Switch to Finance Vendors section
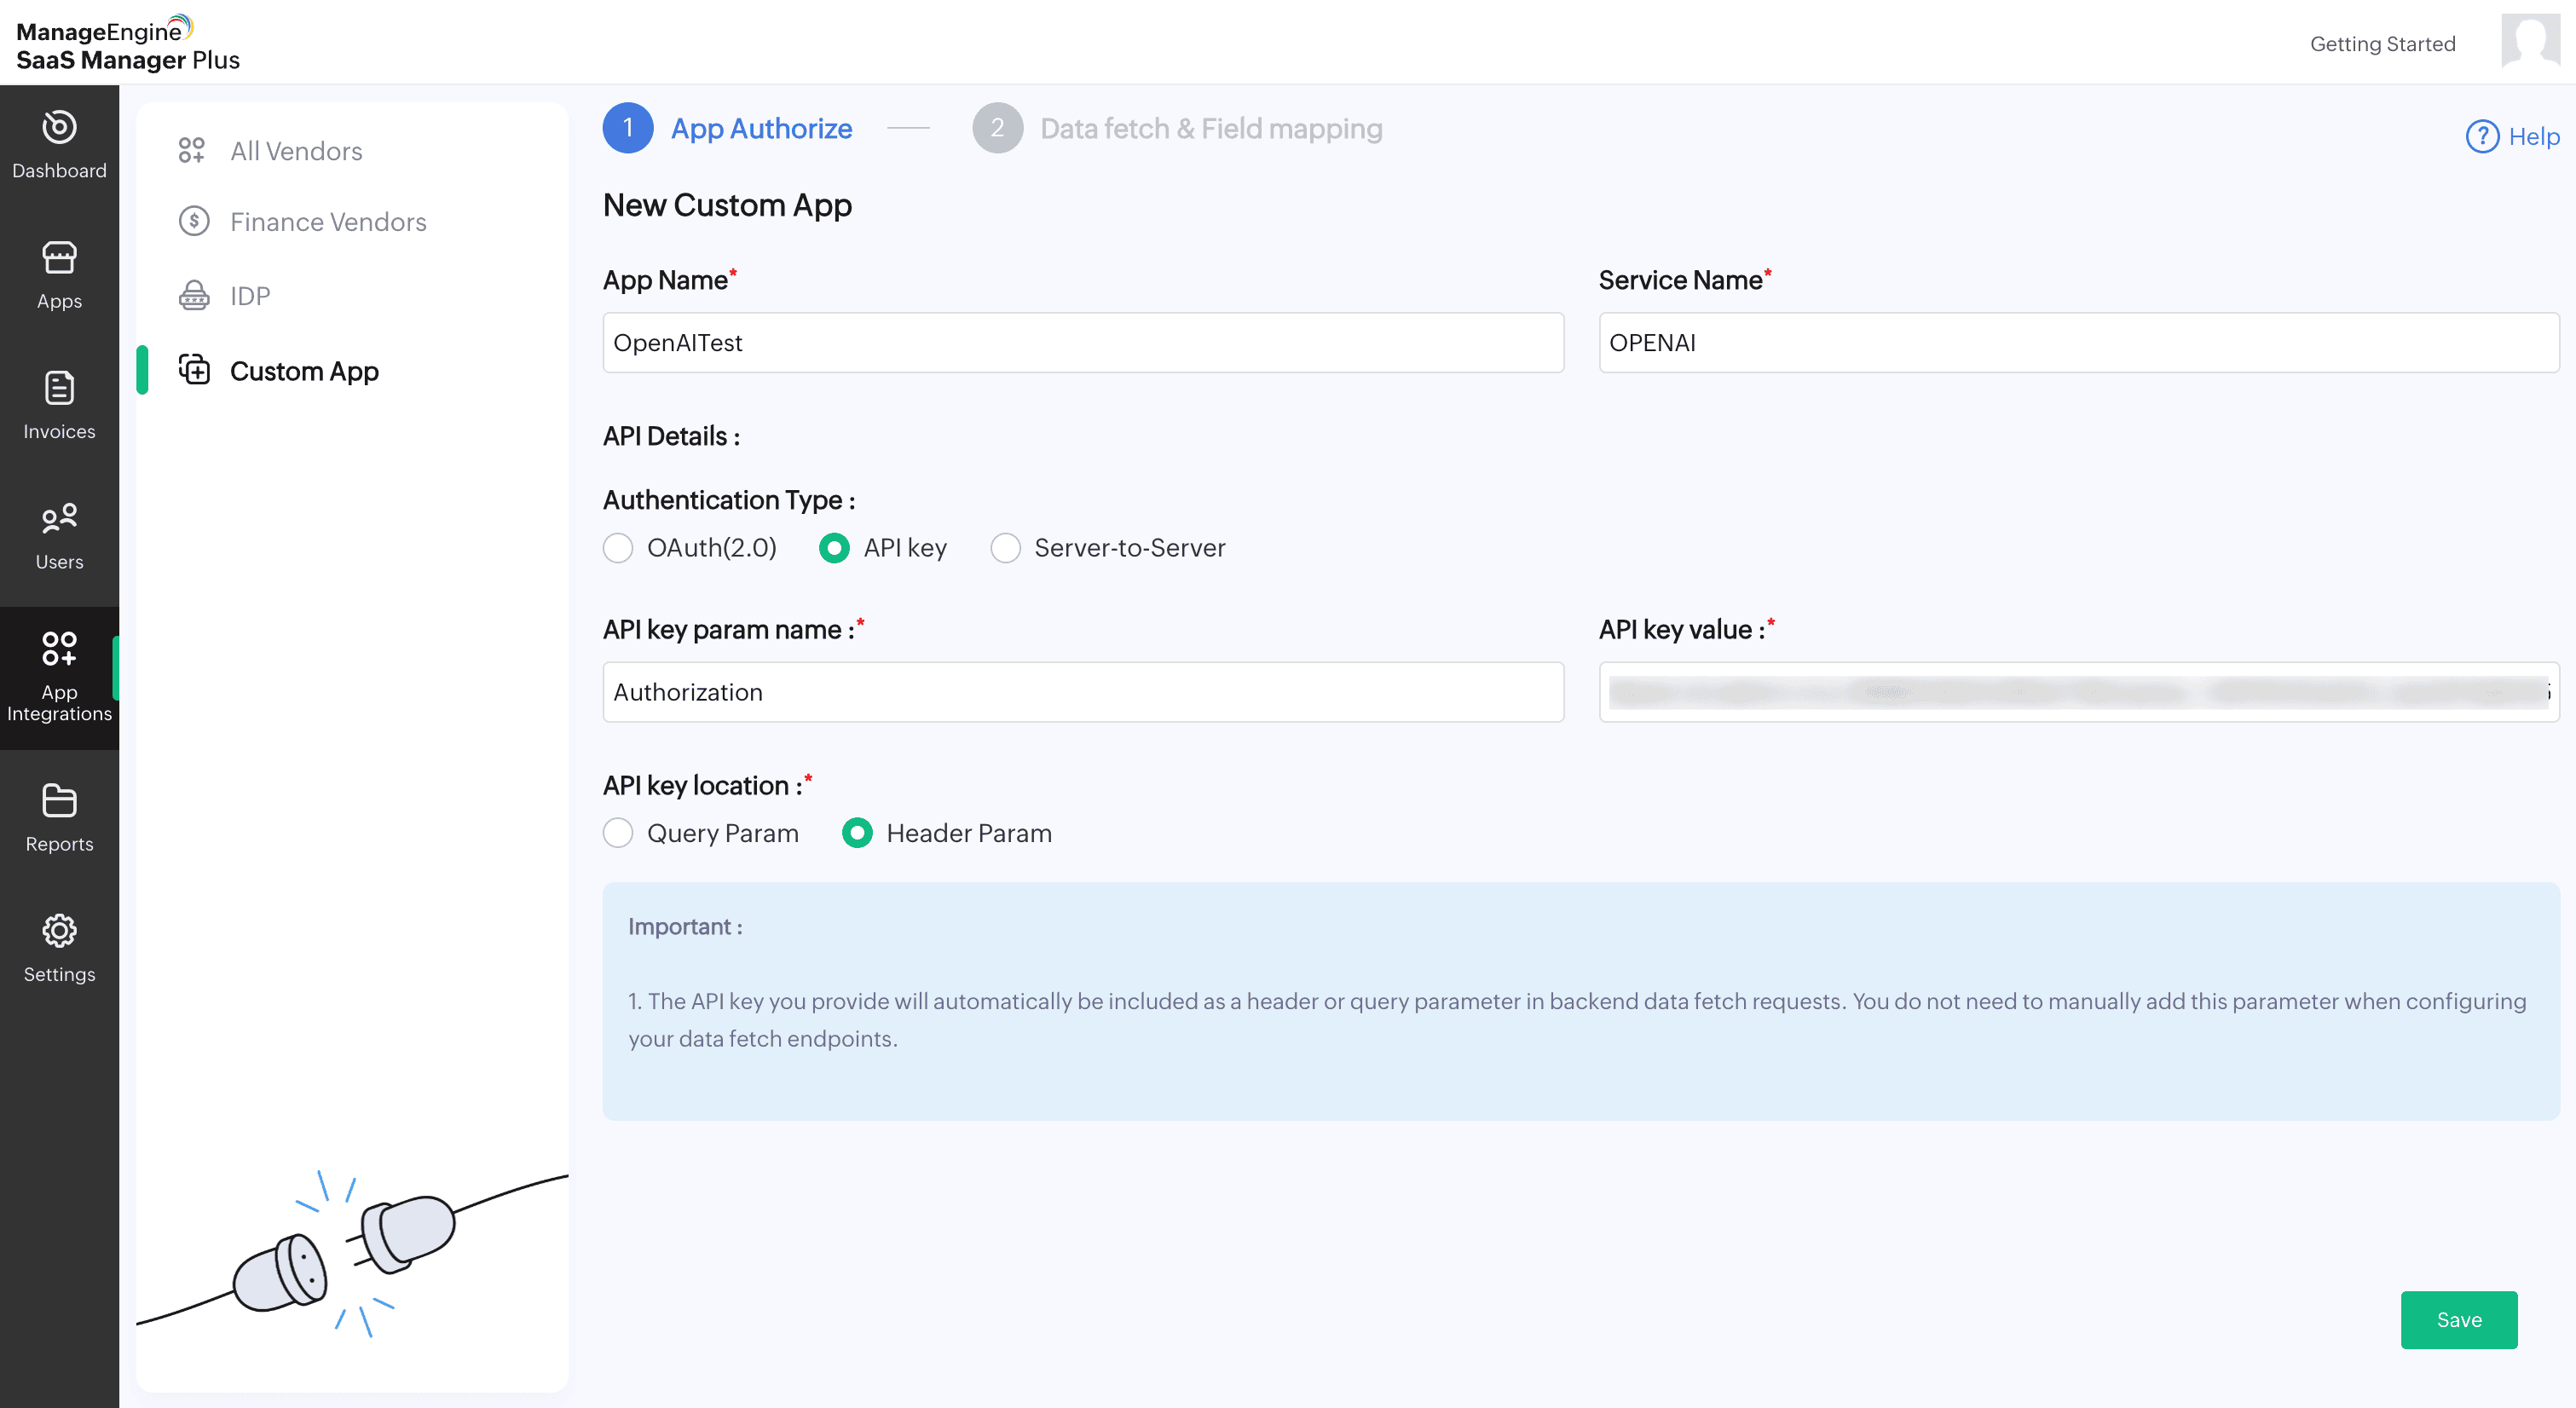The height and width of the screenshot is (1408, 2576). (x=327, y=222)
